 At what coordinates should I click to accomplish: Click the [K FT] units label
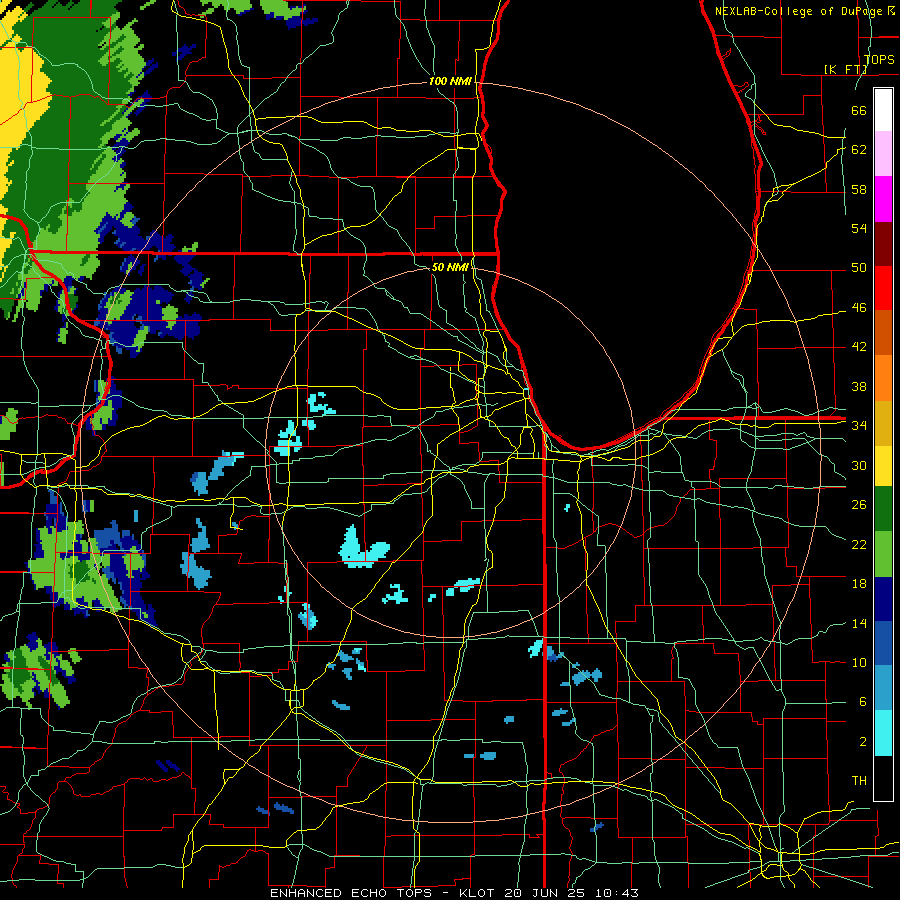[x=845, y=69]
